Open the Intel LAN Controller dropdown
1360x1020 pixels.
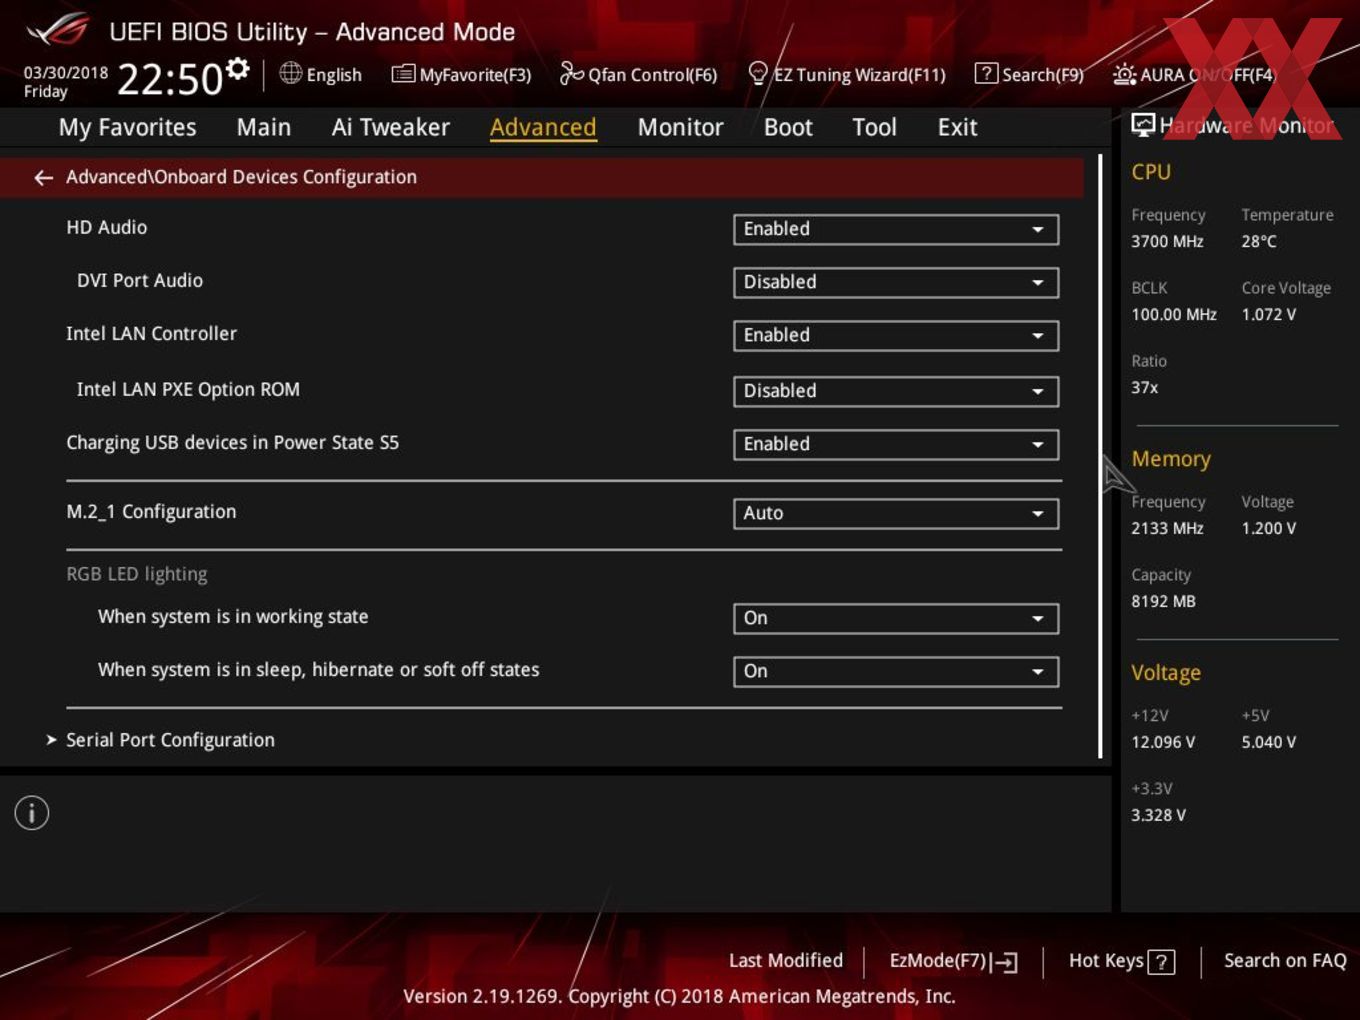(896, 335)
